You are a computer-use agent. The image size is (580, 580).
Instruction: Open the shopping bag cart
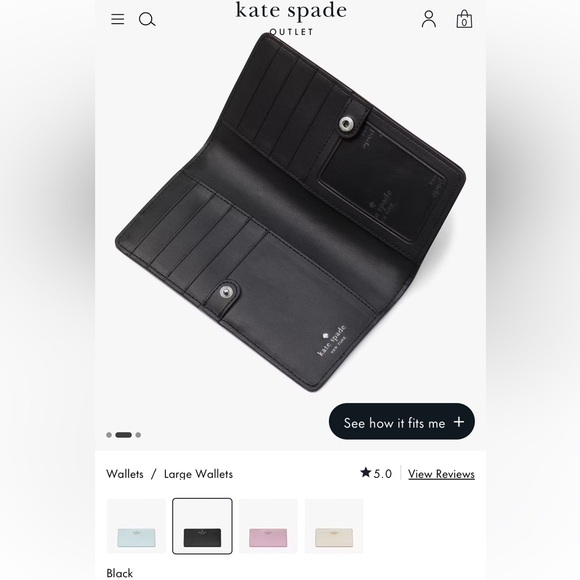[464, 19]
